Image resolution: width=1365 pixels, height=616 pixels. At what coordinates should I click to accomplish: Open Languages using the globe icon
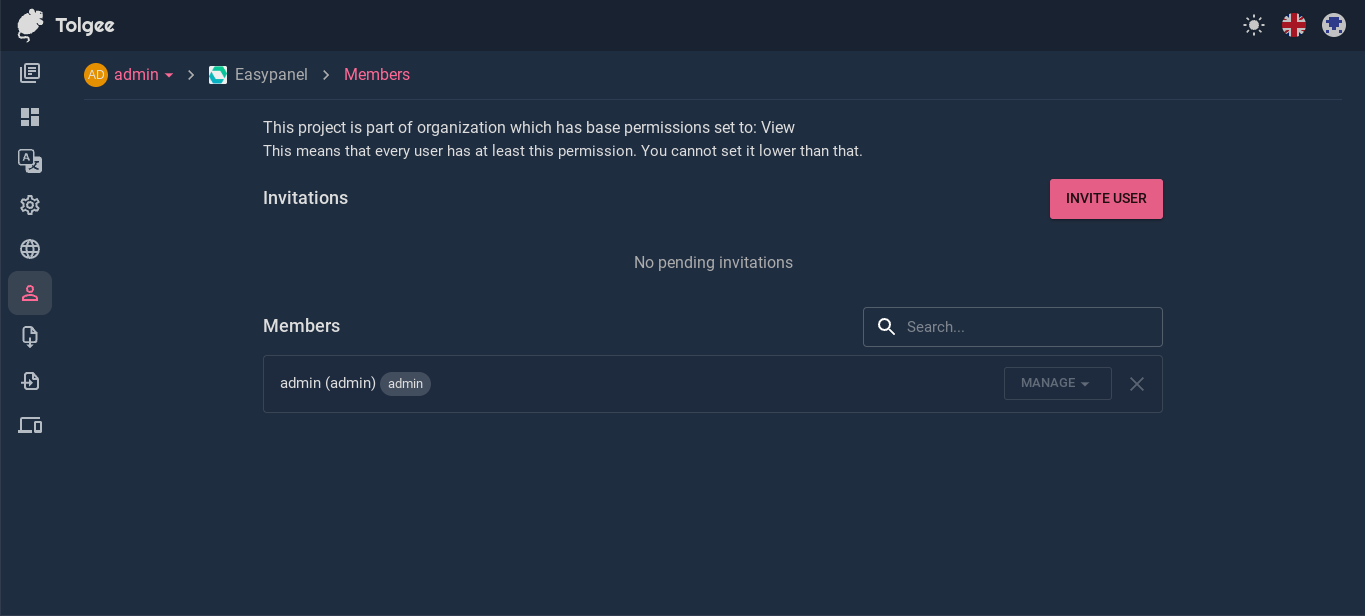(30, 249)
